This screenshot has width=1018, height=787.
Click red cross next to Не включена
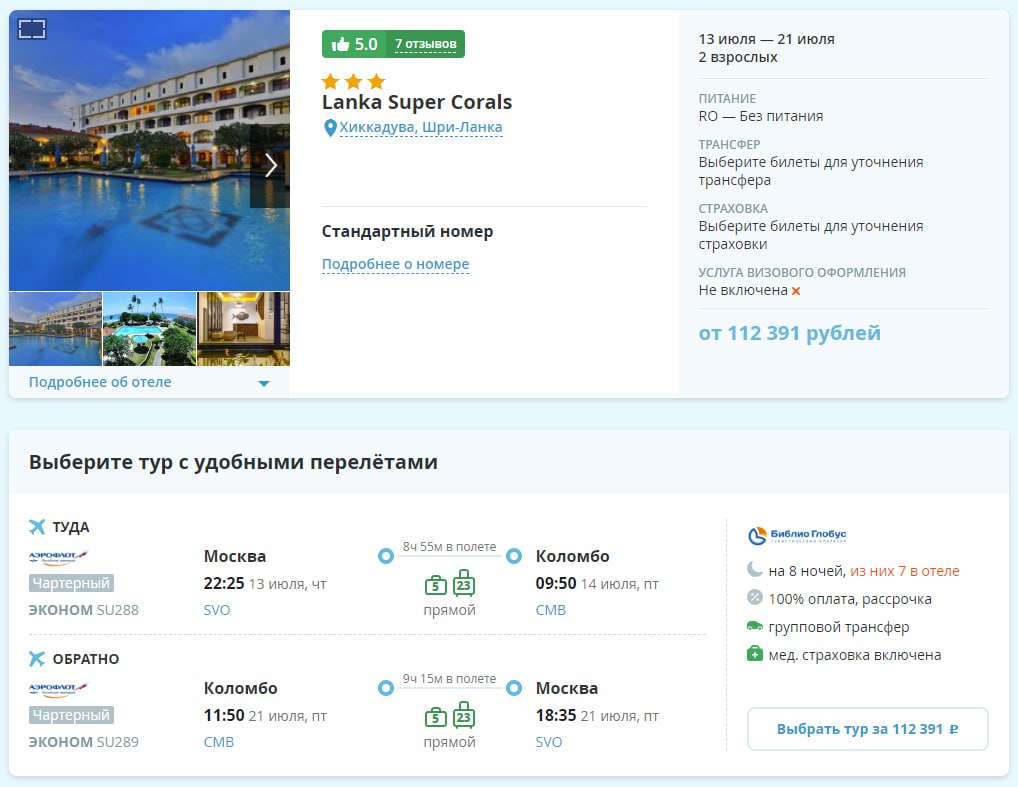[x=796, y=291]
